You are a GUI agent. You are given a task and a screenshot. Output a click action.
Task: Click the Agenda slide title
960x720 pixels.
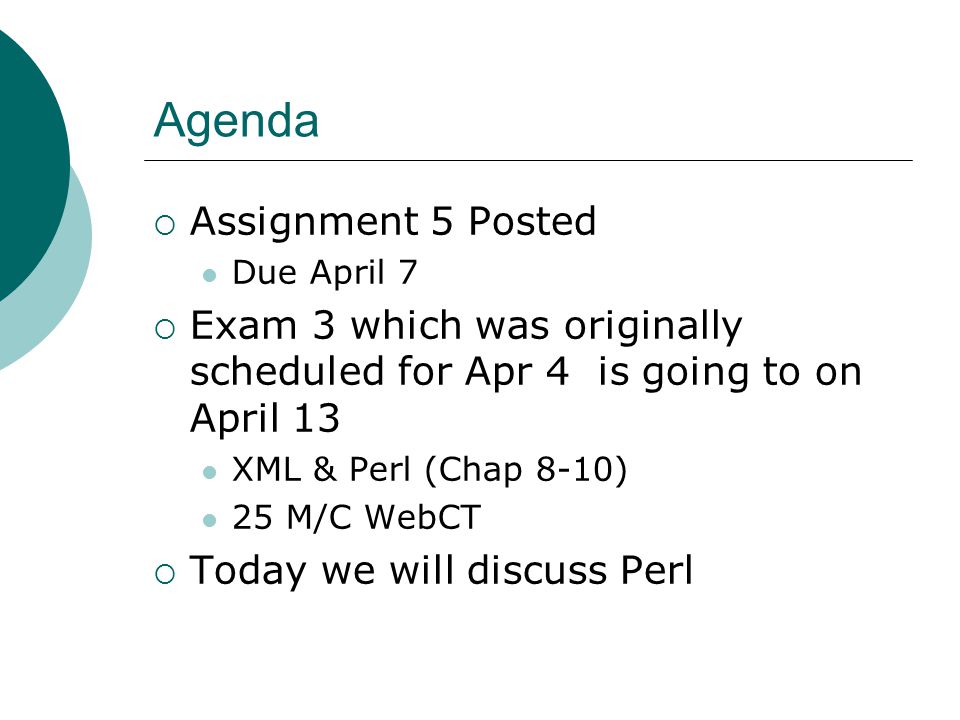click(x=236, y=123)
